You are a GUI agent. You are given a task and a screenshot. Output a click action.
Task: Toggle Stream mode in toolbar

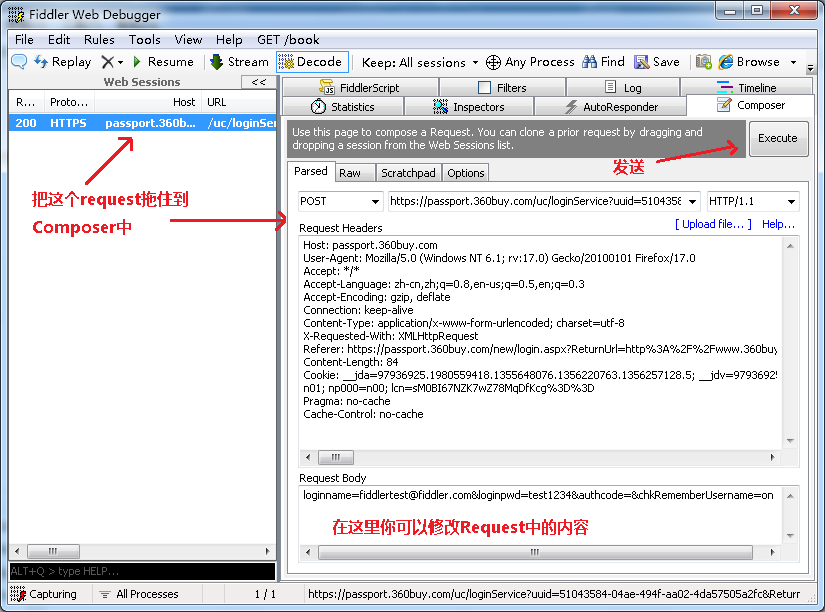tap(239, 62)
